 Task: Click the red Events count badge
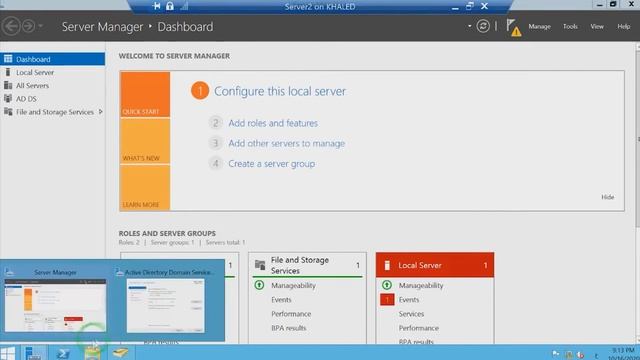[387, 300]
